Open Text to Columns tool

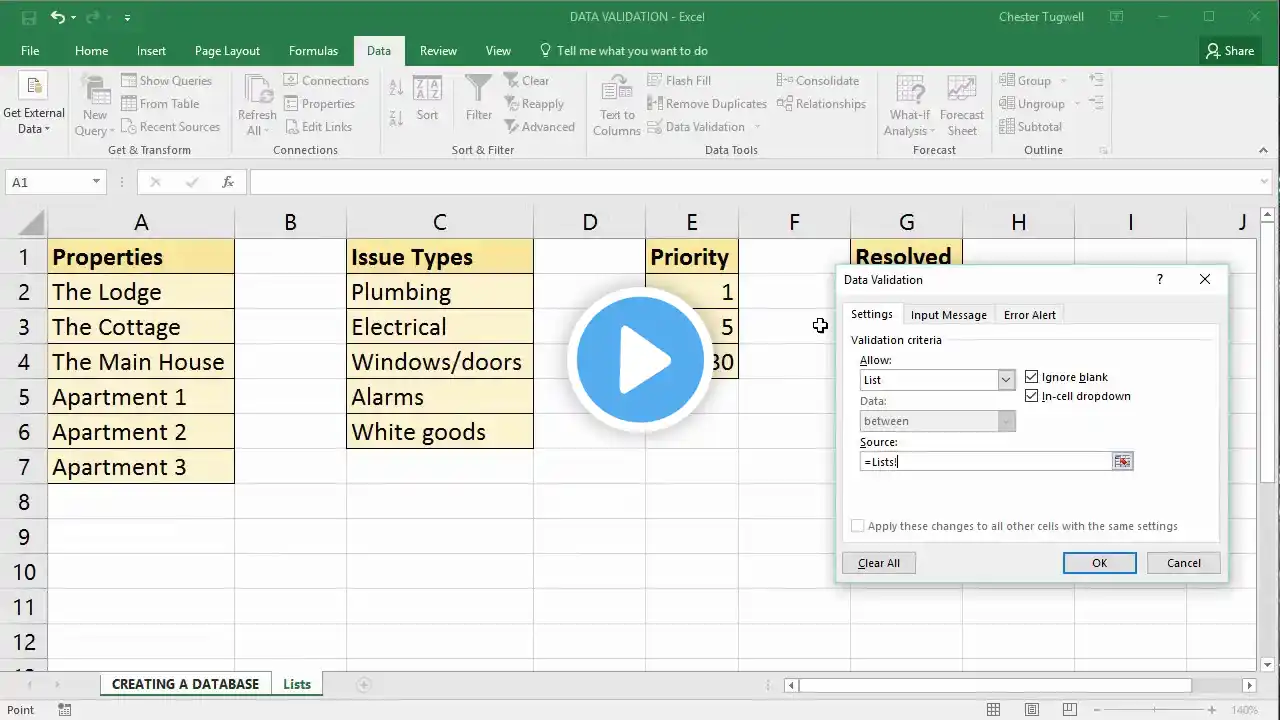click(617, 105)
